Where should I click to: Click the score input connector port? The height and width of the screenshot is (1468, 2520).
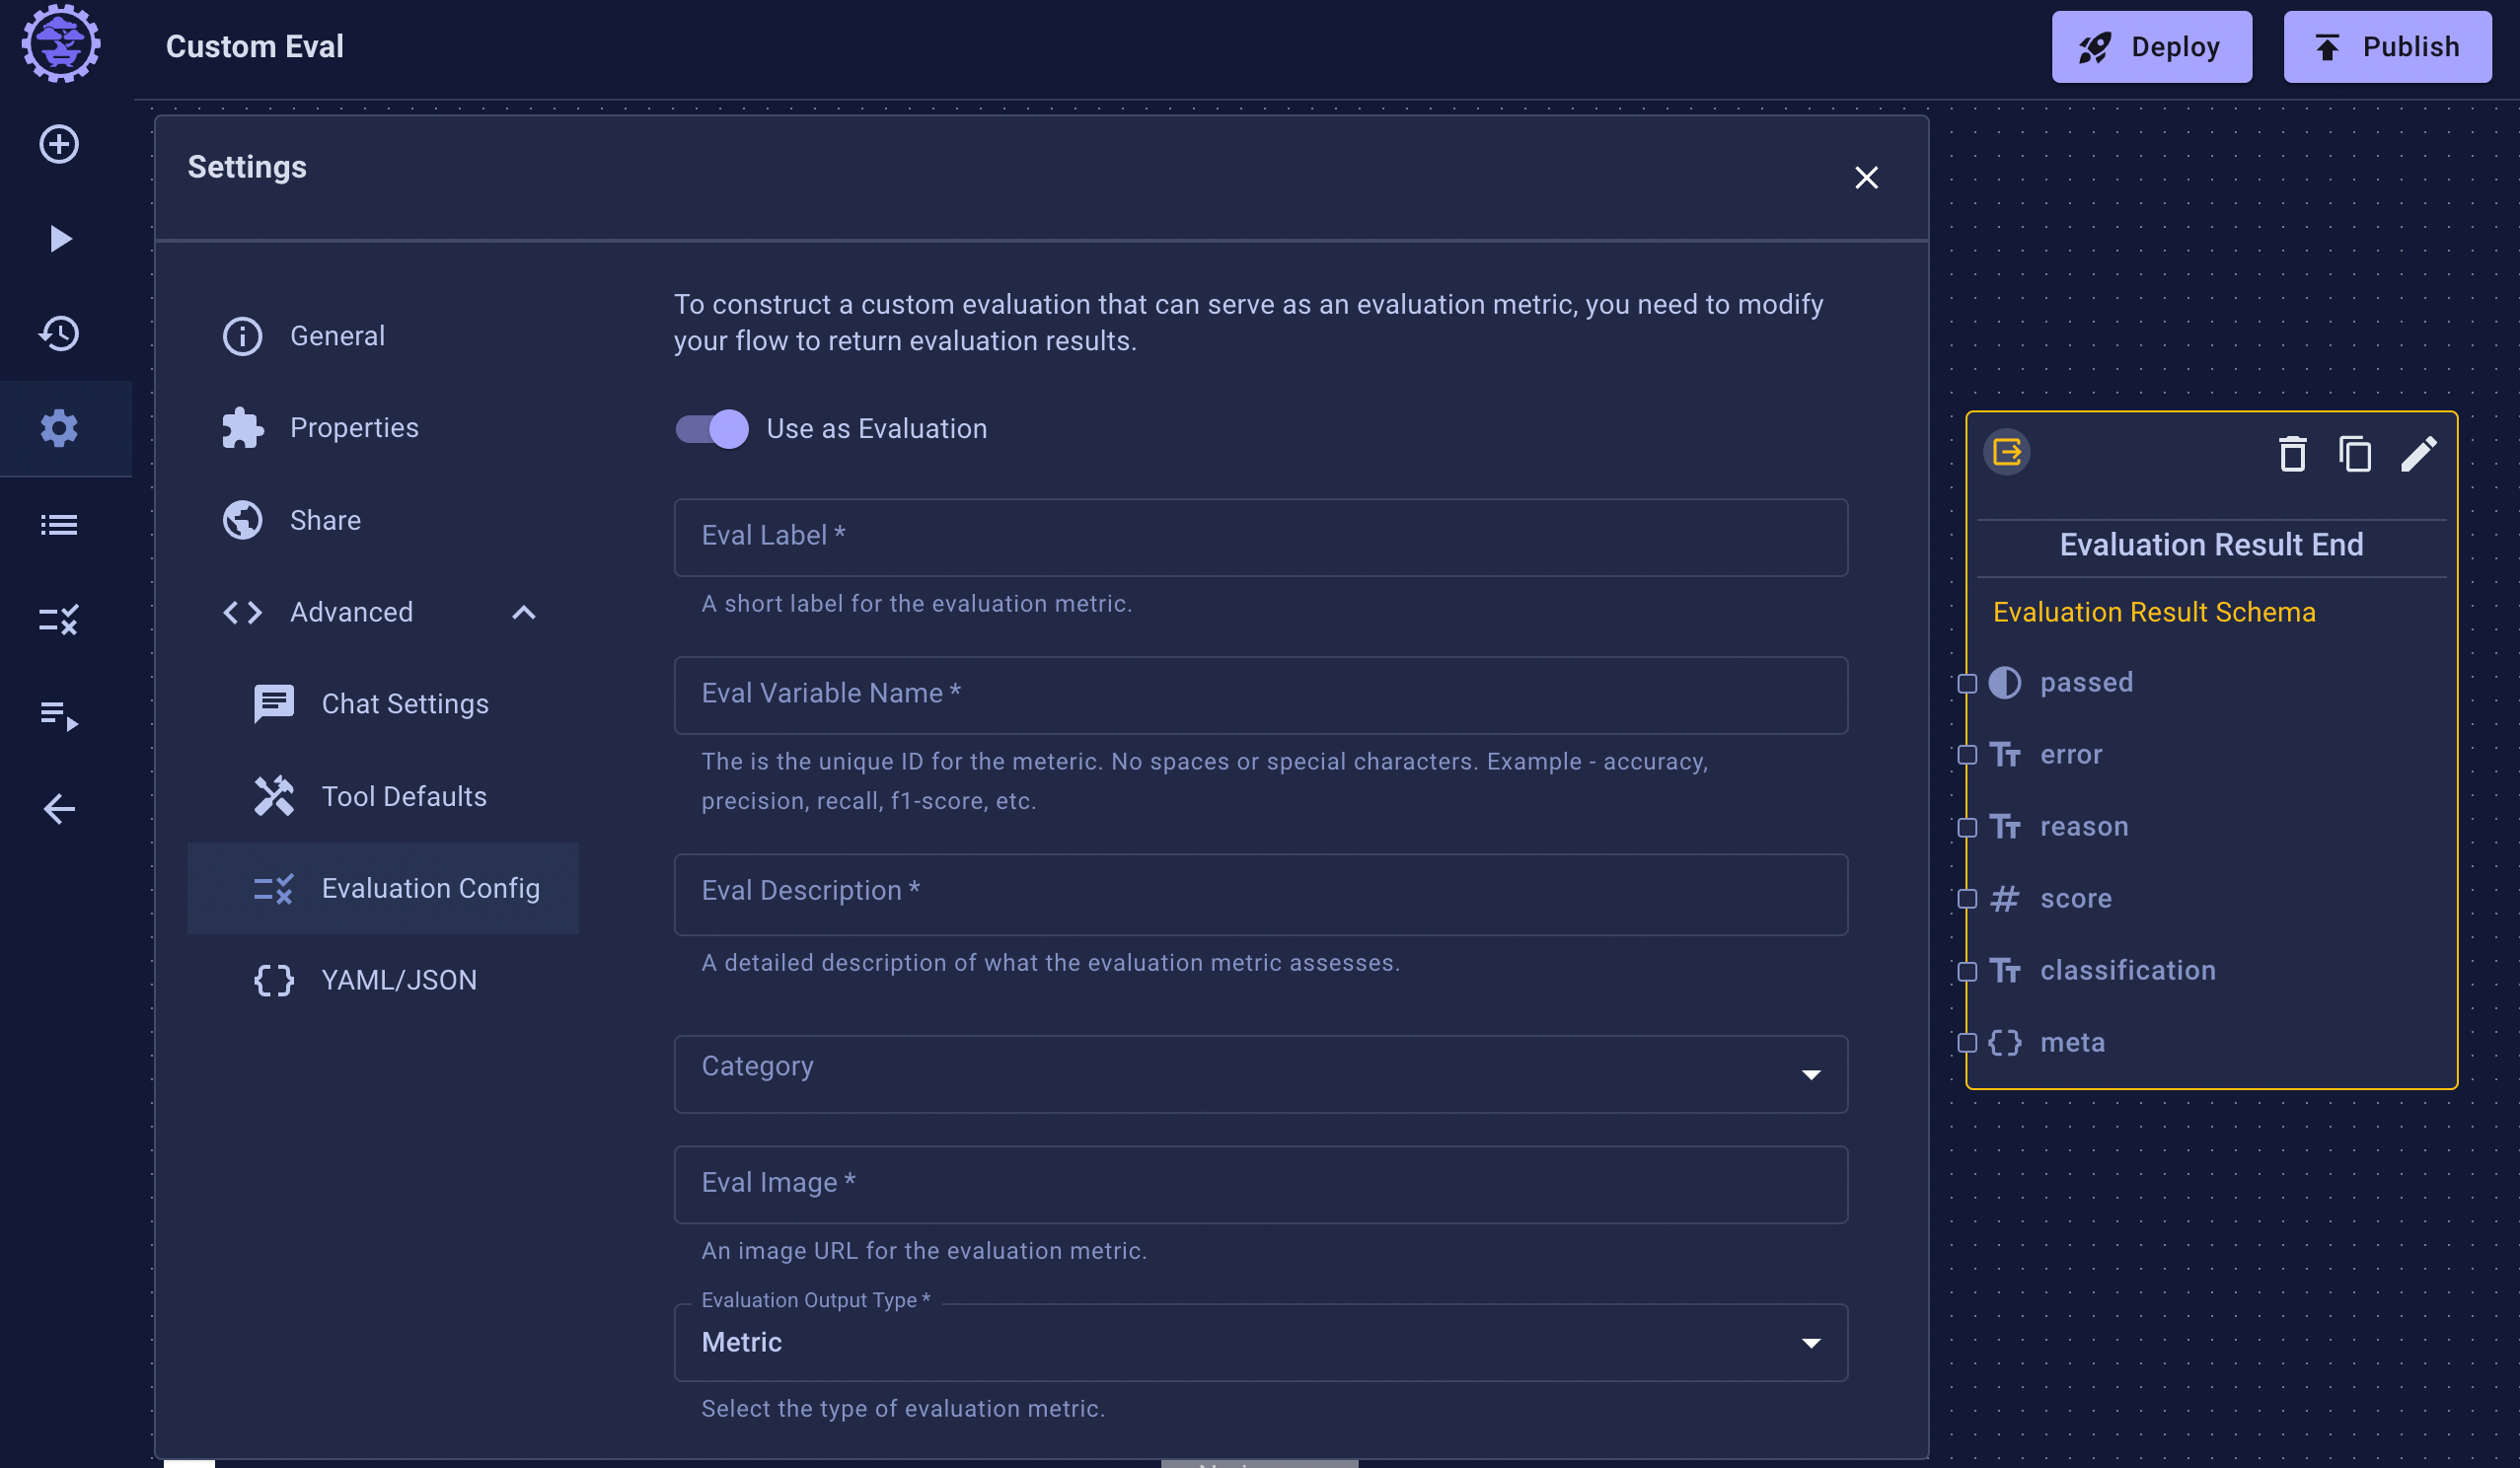(x=1966, y=899)
